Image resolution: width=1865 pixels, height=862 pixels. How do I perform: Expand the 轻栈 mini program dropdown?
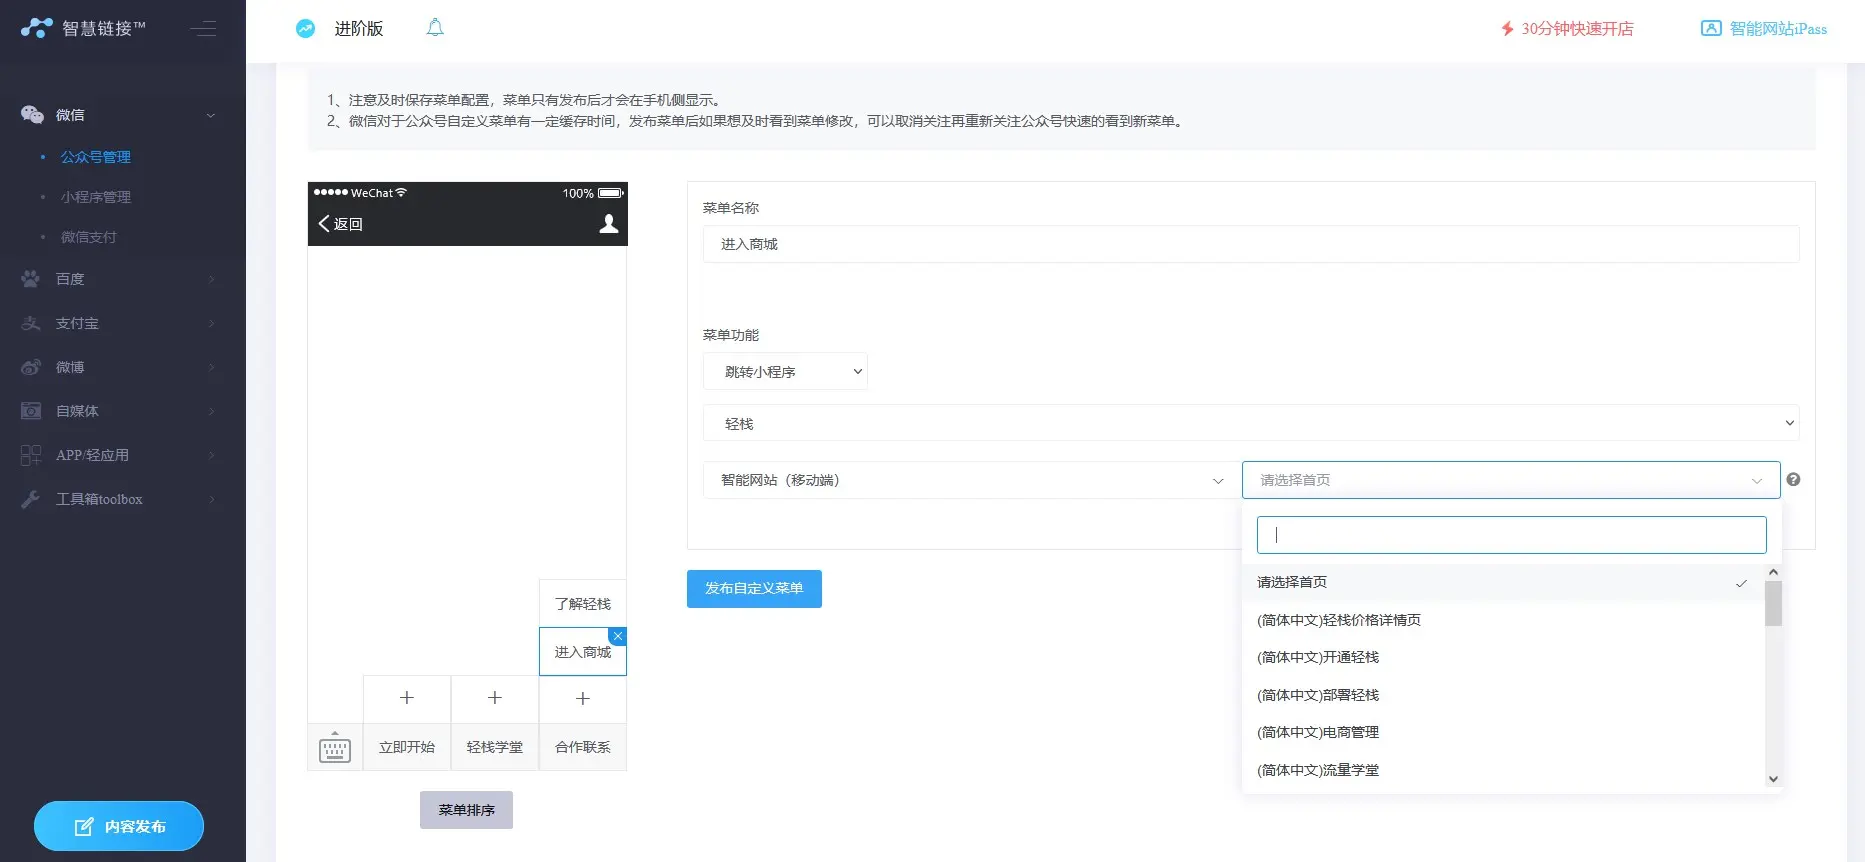[x=1250, y=424]
